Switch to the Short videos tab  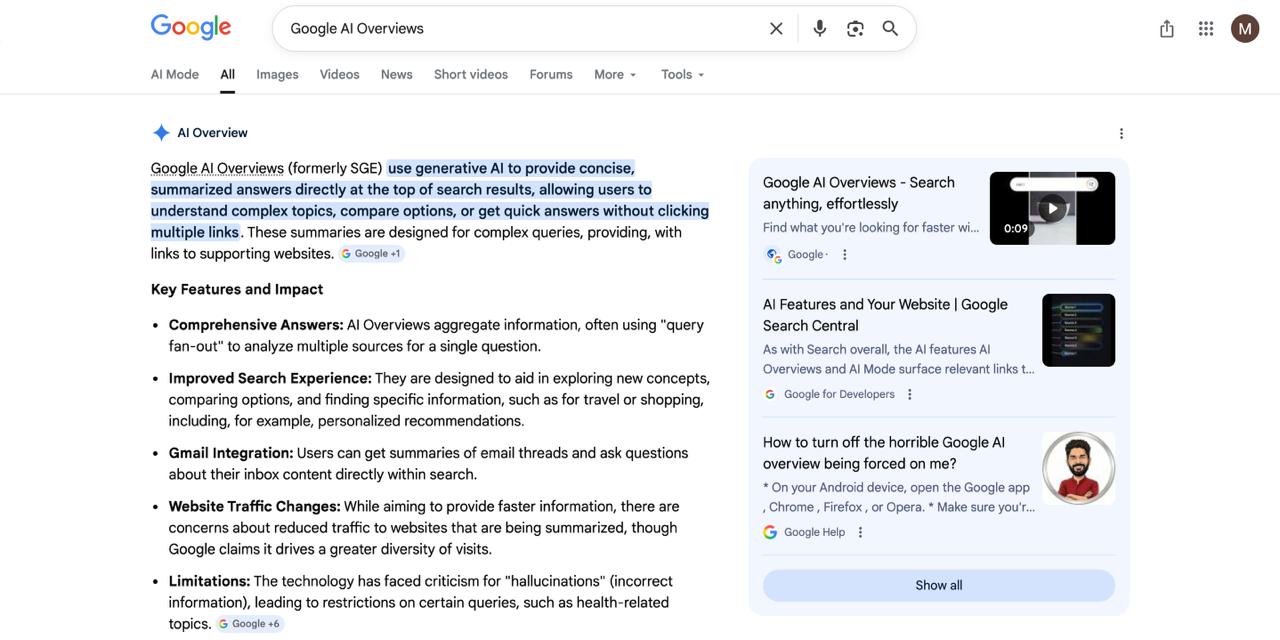pyautogui.click(x=471, y=75)
